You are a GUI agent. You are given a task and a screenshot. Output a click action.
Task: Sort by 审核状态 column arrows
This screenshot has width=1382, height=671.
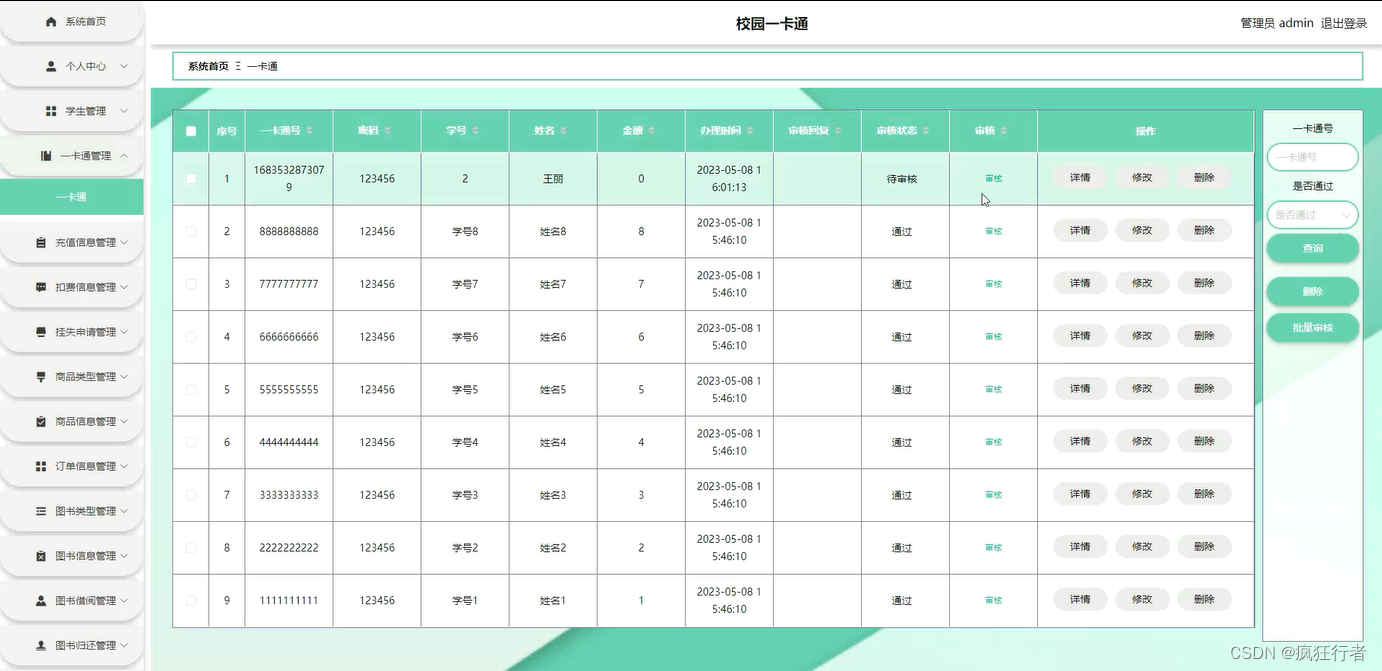[x=926, y=131]
